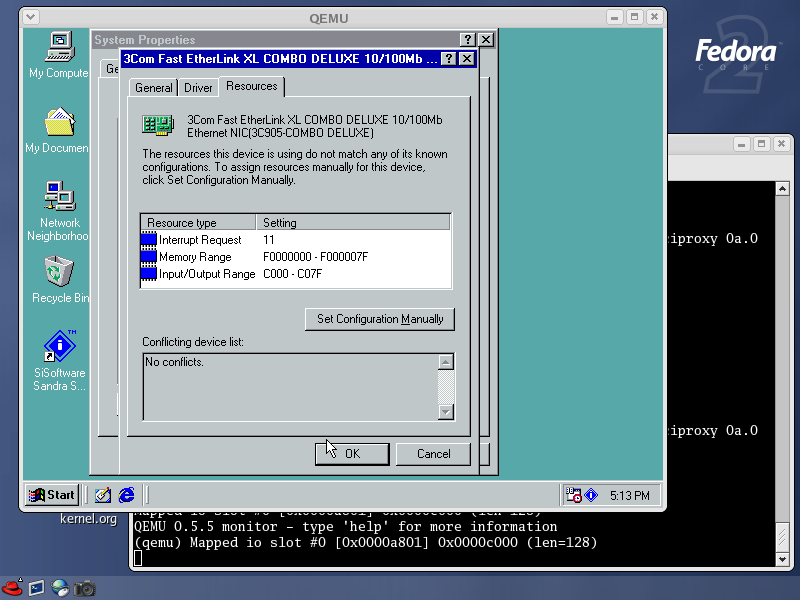Click the 5:13 PM taskbar clock
Viewport: 800px width, 600px height.
pyautogui.click(x=630, y=495)
